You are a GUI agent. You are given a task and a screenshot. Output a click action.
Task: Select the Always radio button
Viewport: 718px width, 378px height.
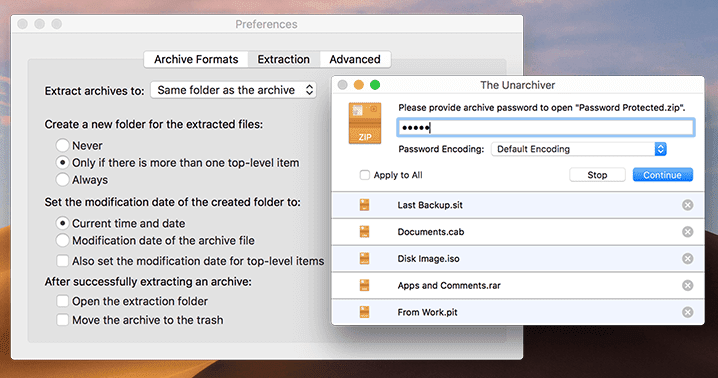coord(62,180)
